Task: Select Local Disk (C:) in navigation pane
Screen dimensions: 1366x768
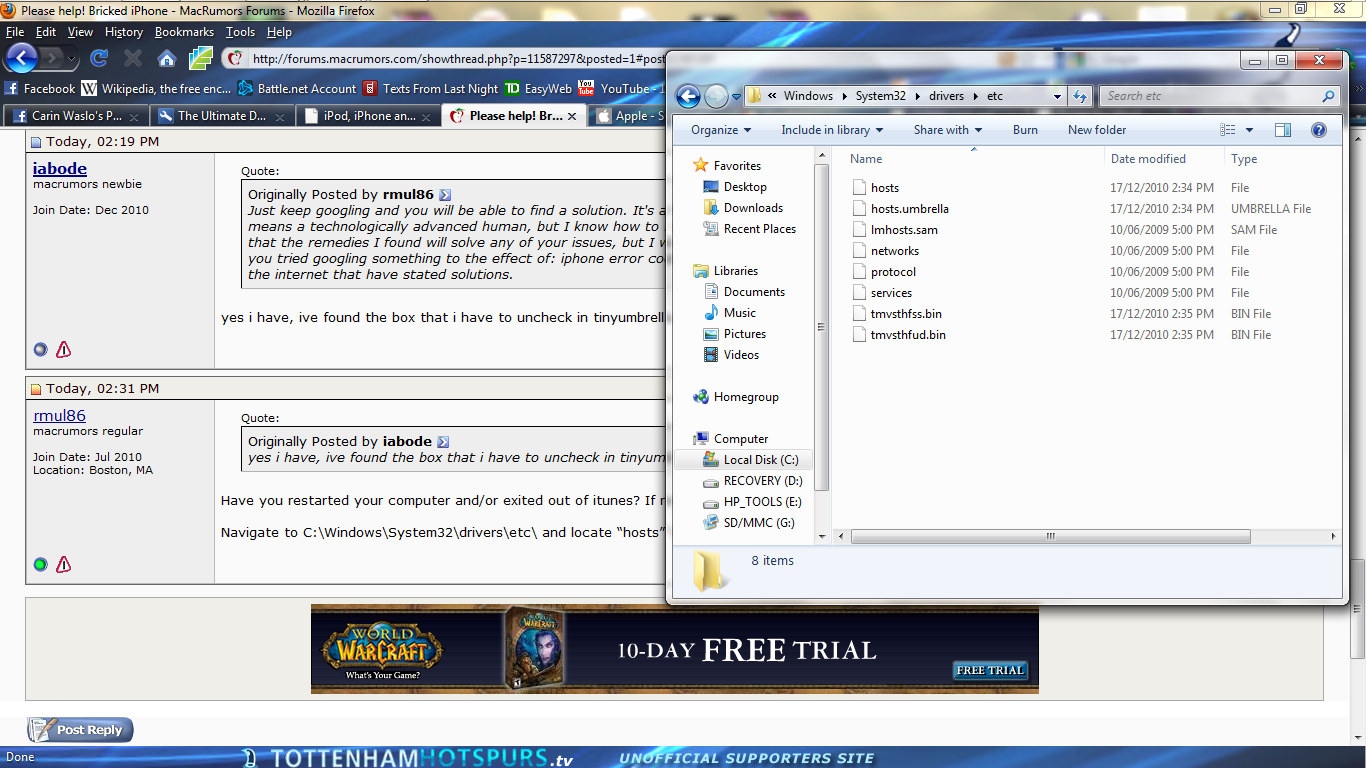Action: coord(744,460)
